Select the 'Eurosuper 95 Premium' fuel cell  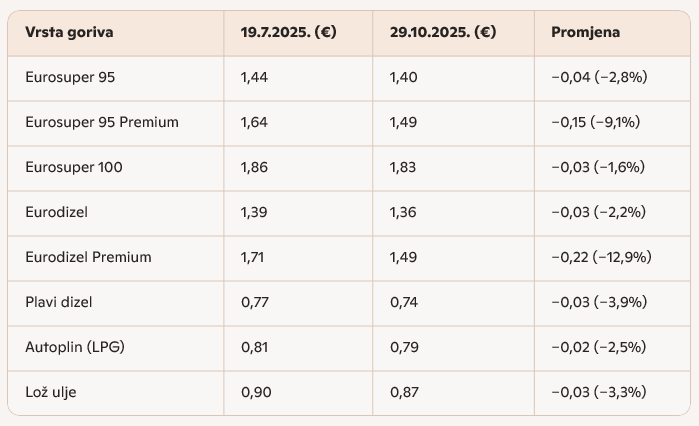point(102,122)
